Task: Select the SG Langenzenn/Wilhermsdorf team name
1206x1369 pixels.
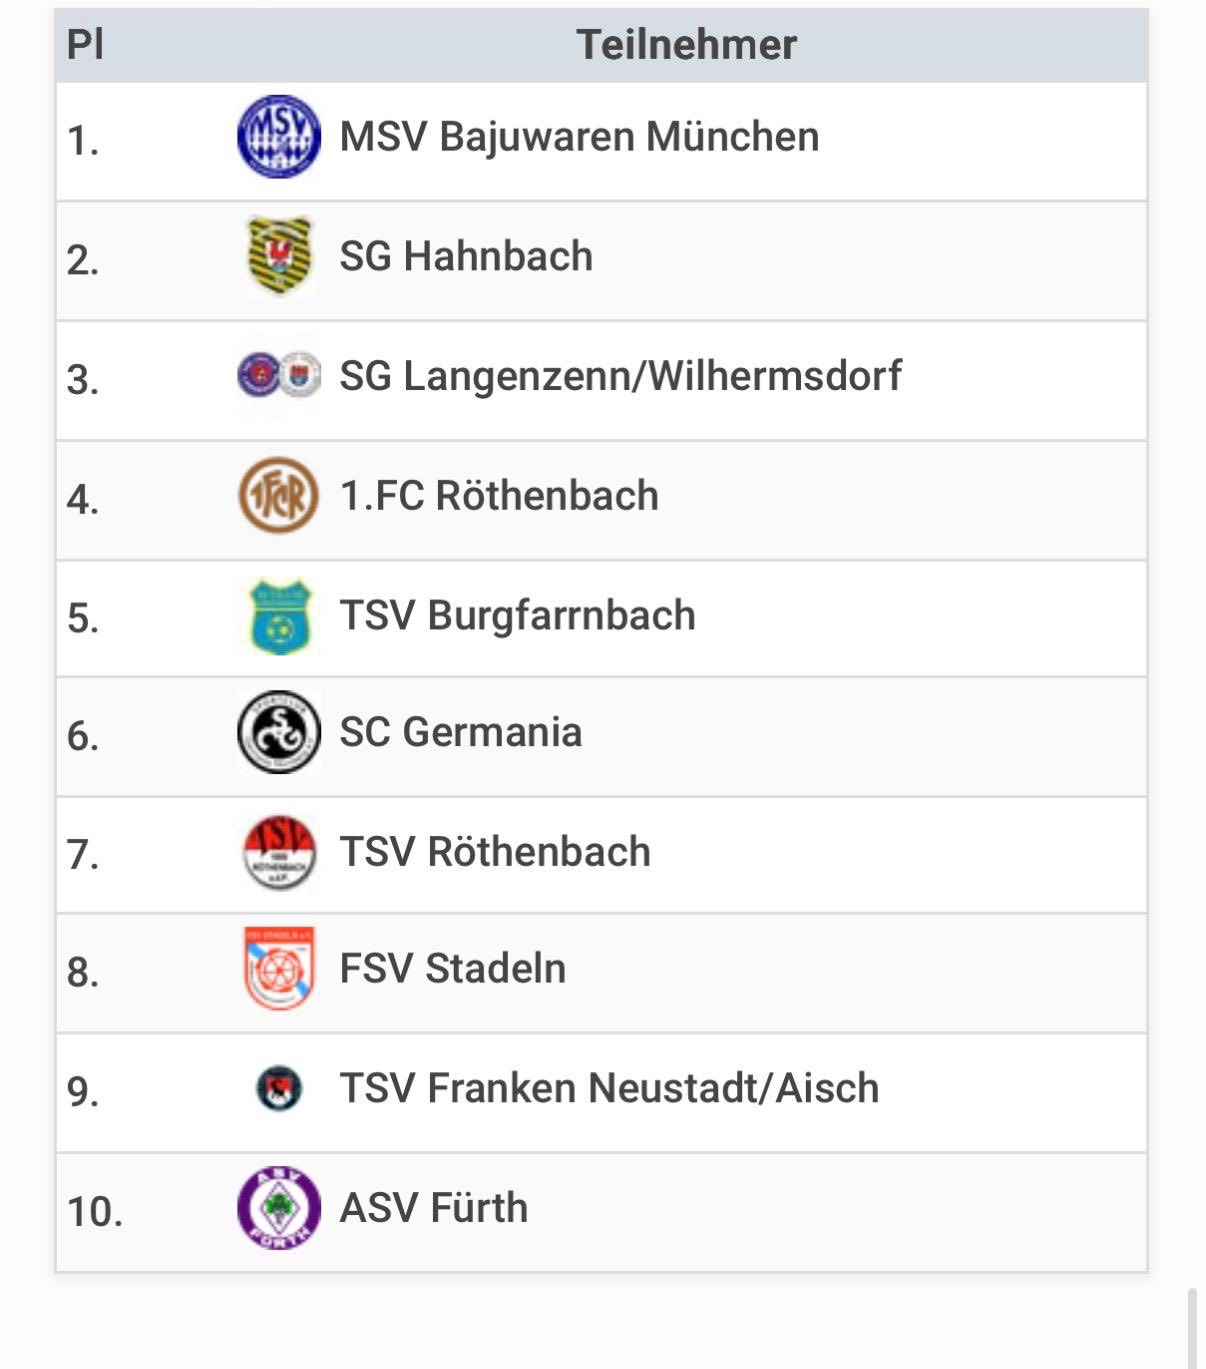Action: (x=620, y=376)
